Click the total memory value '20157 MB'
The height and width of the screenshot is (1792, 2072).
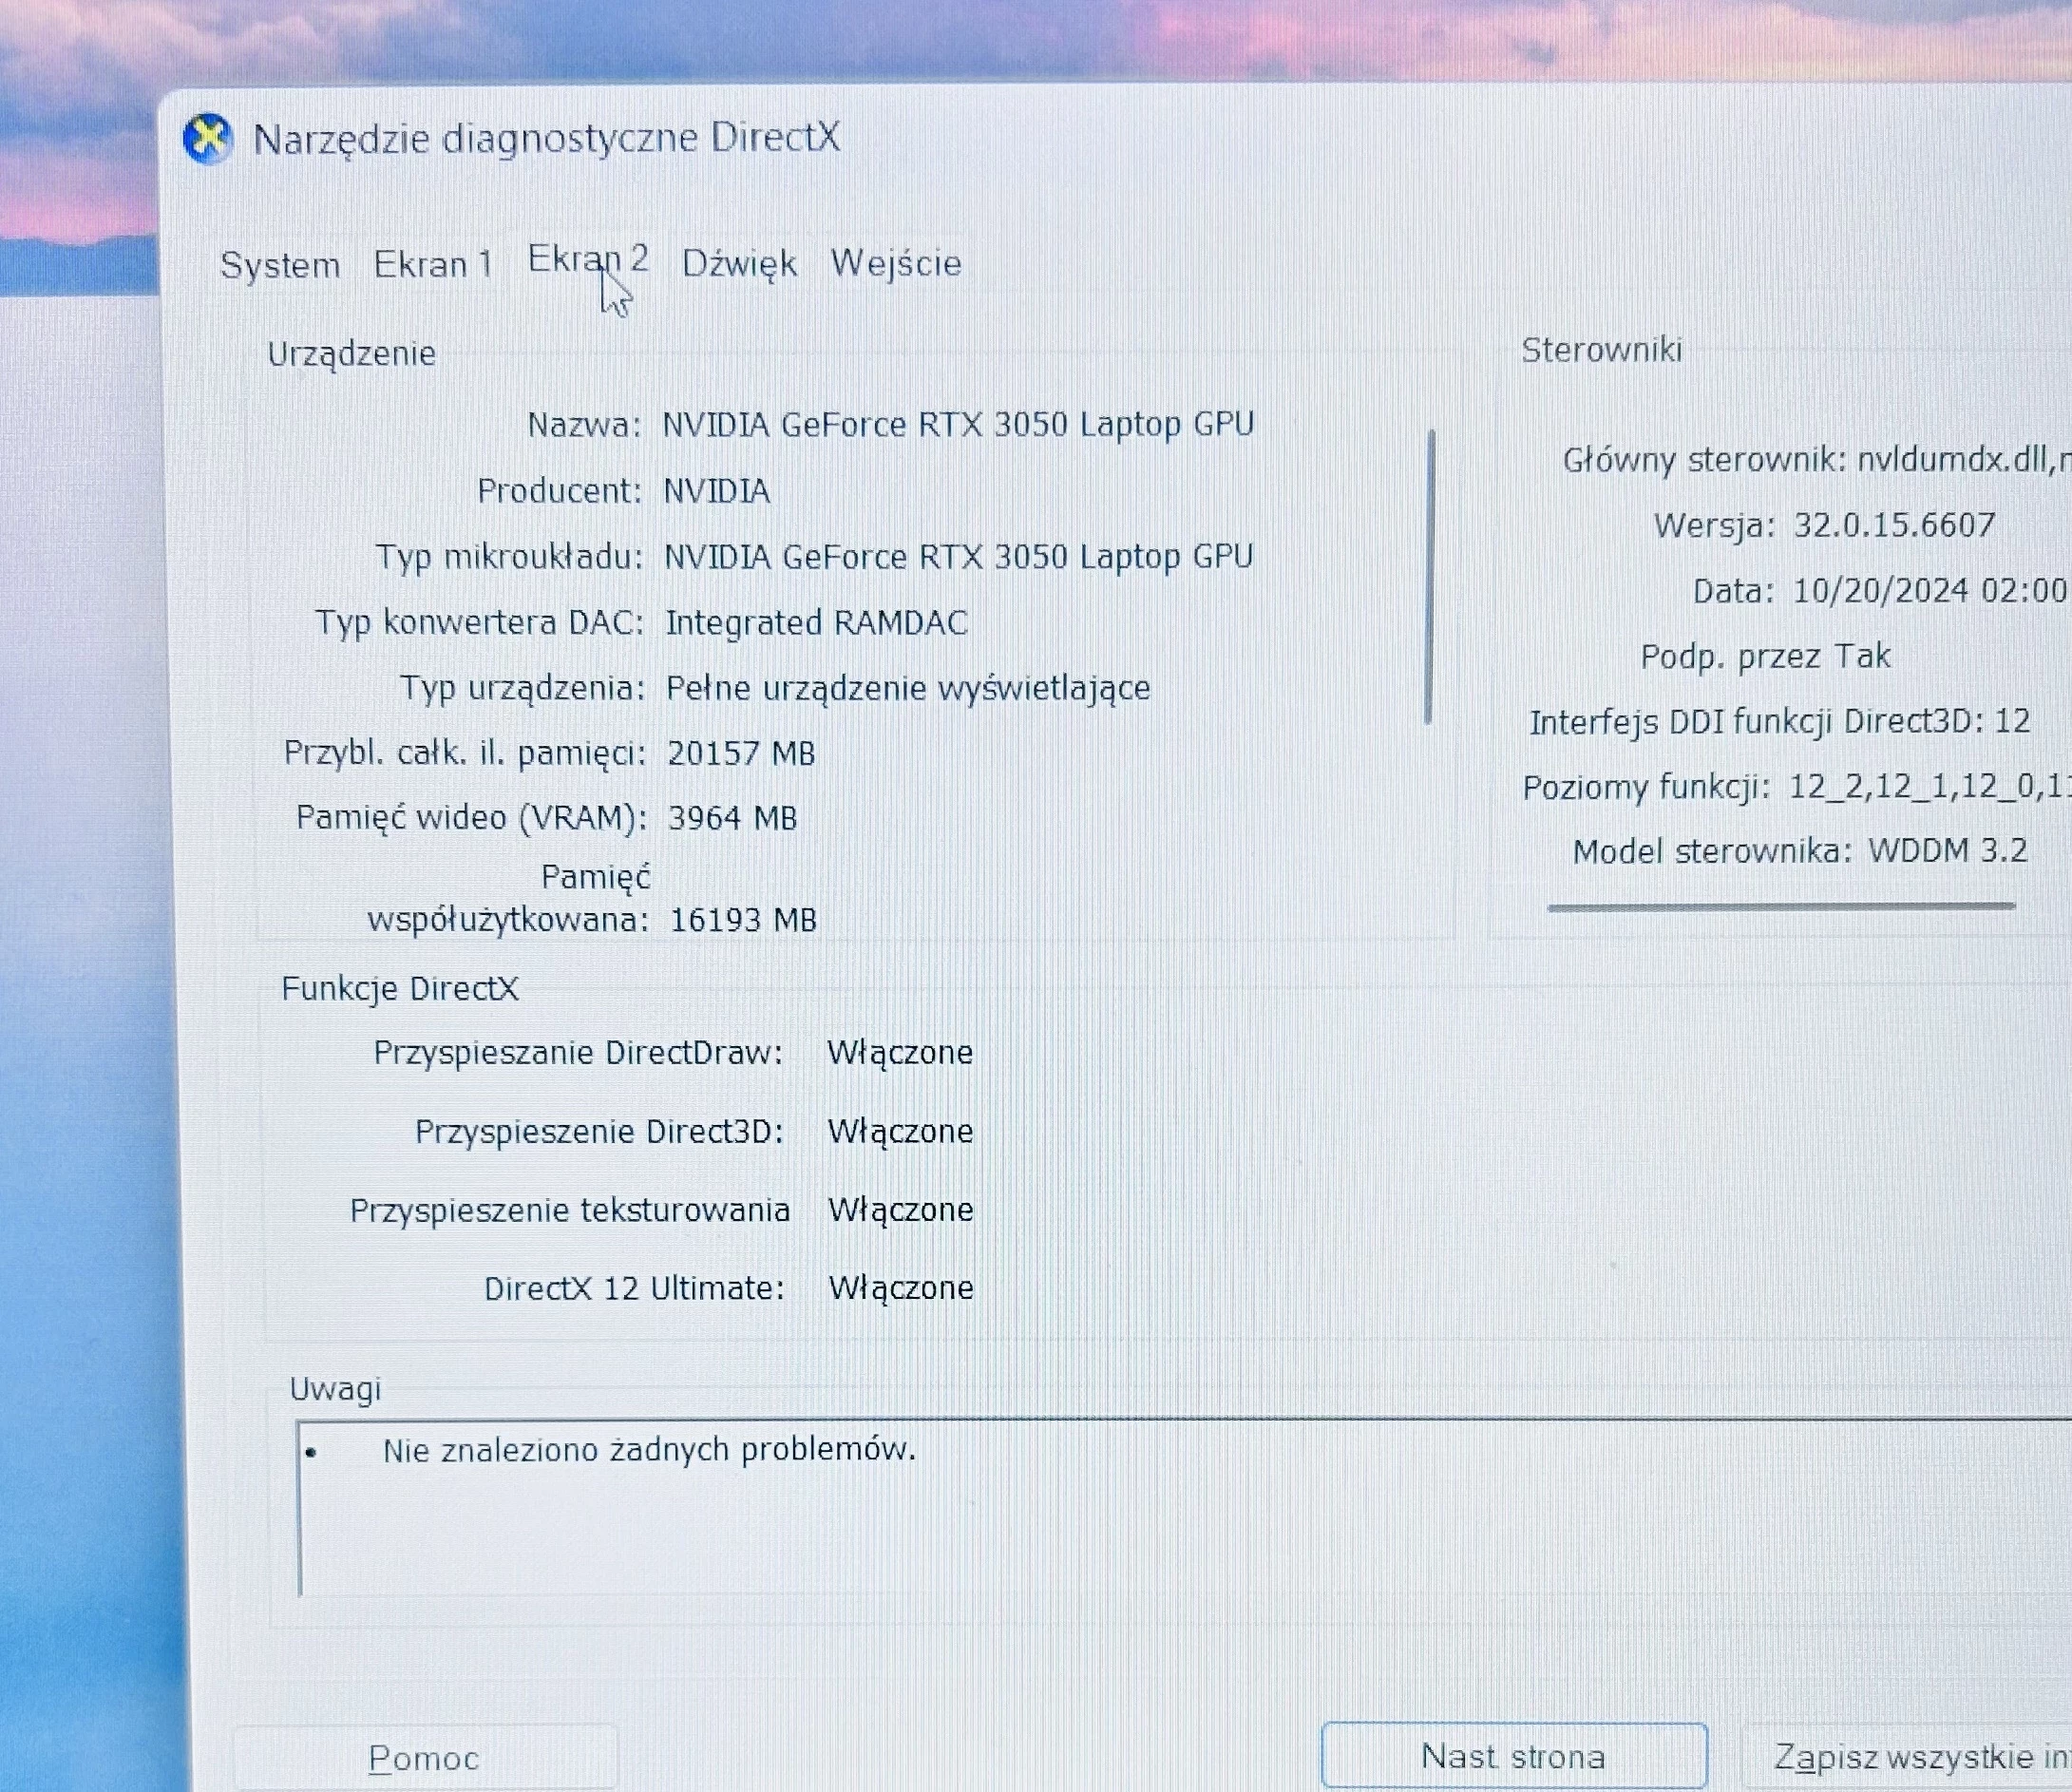pyautogui.click(x=741, y=753)
